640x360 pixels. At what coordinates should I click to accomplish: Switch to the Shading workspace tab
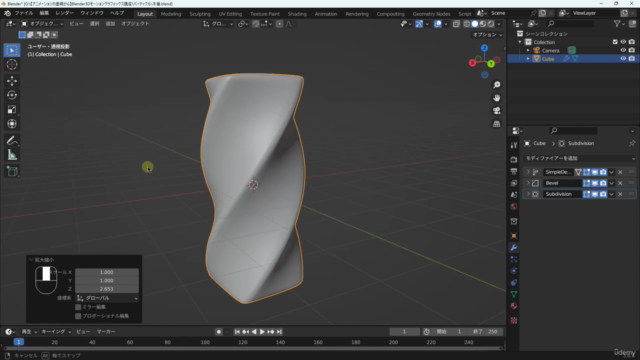coord(297,14)
